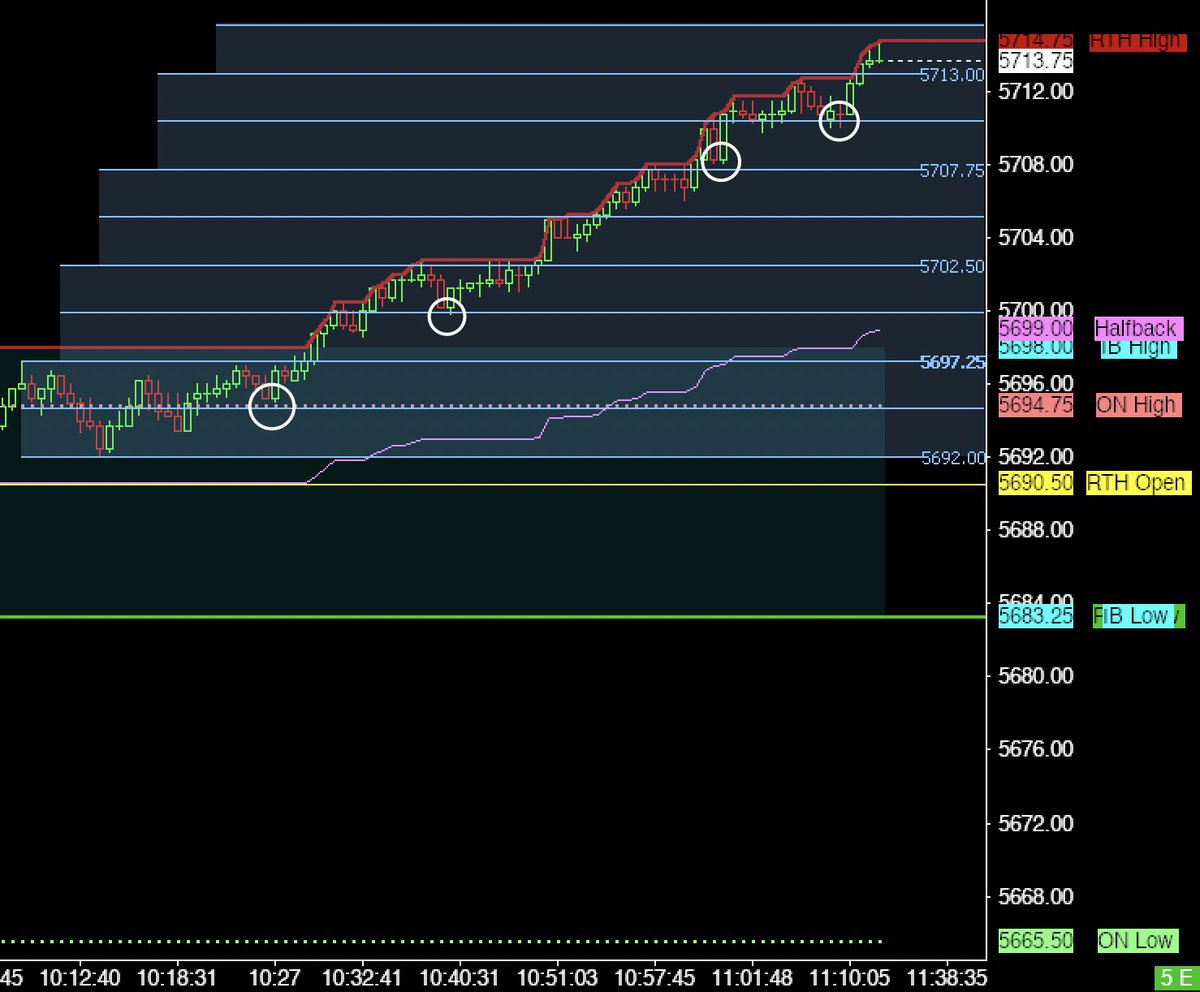Click the 5690.50 RTH Open price value
Image resolution: width=1200 pixels, height=992 pixels.
pyautogui.click(x=1036, y=483)
